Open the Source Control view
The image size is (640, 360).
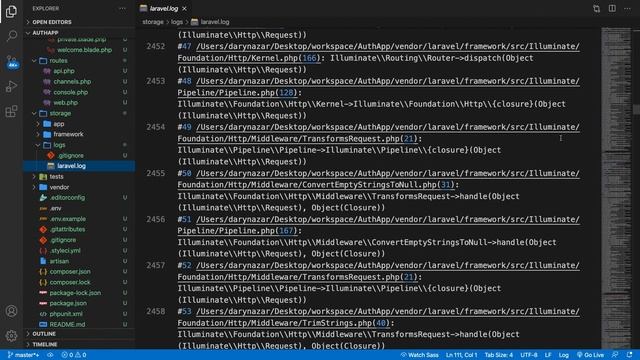tap(11, 61)
